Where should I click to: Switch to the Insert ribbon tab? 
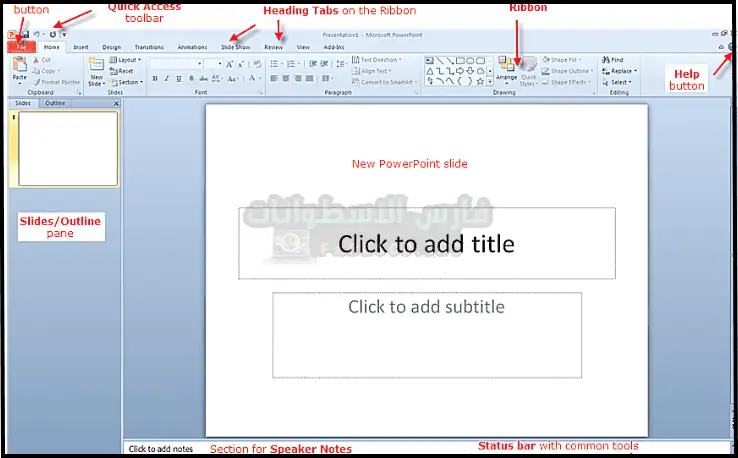(81, 47)
